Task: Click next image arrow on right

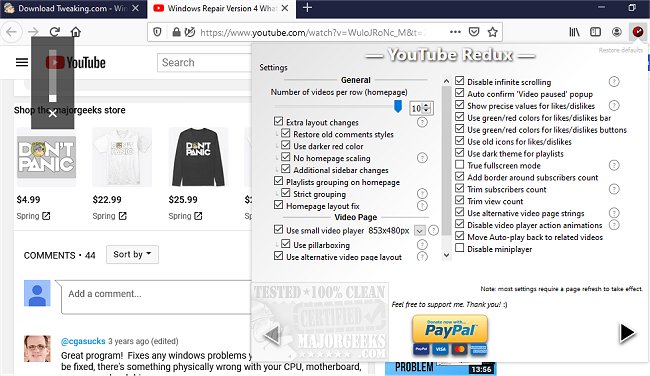Action: [627, 333]
